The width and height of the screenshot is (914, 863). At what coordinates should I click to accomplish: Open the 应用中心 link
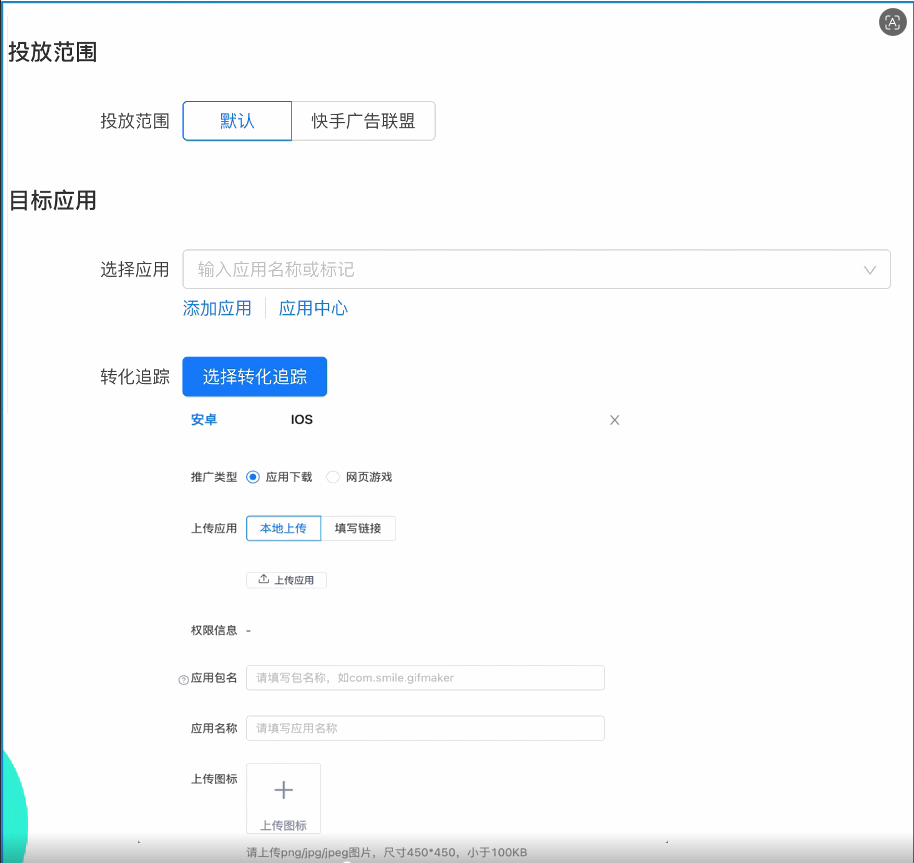pos(314,309)
